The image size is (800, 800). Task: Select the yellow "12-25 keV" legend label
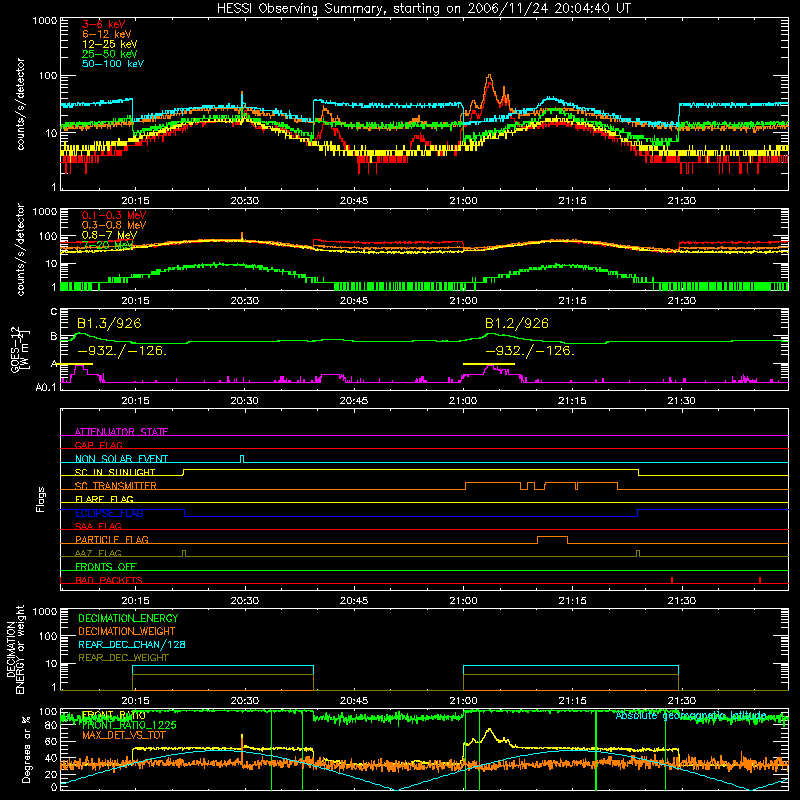tap(110, 44)
